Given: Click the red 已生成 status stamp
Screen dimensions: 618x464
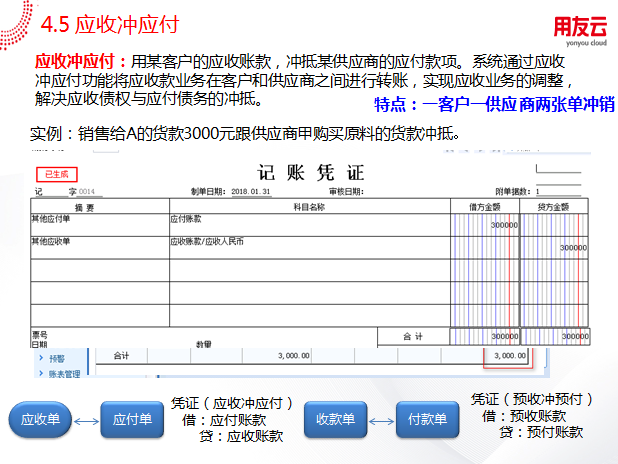Looking at the screenshot, I should pyautogui.click(x=52, y=173).
